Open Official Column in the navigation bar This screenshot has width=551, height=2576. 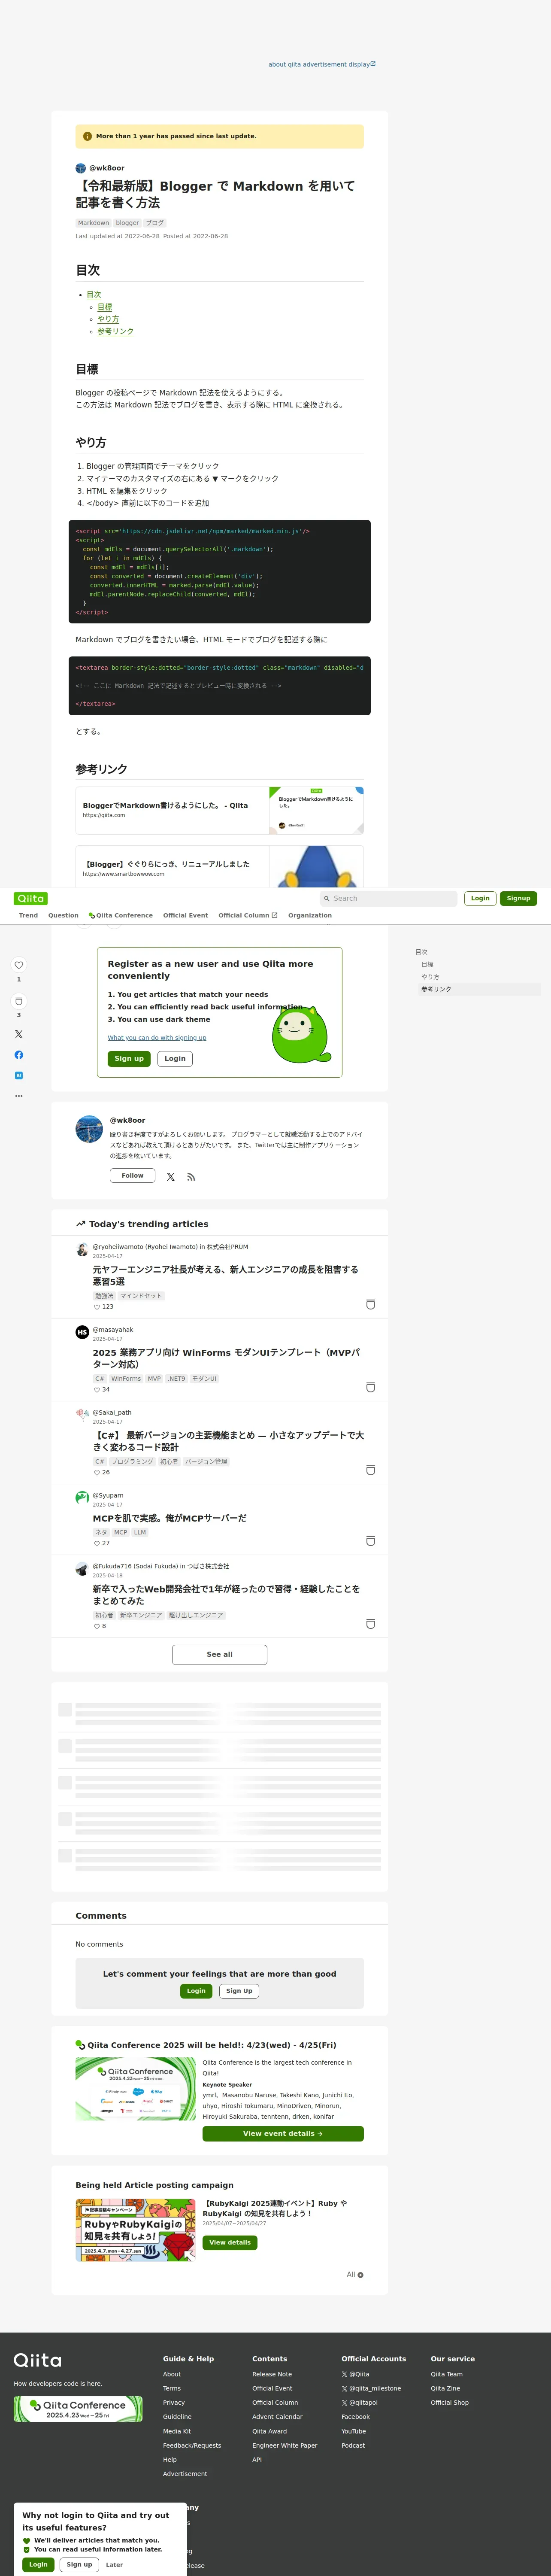pyautogui.click(x=248, y=915)
